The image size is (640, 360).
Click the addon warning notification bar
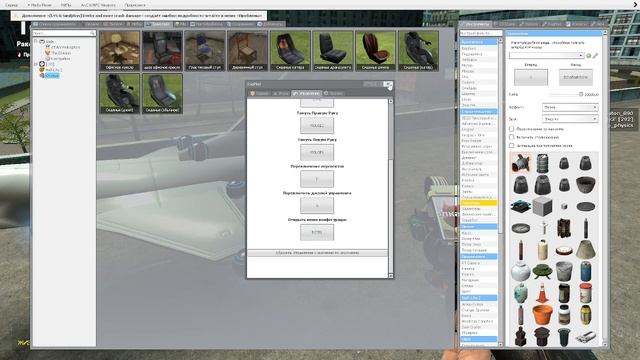tap(139, 16)
